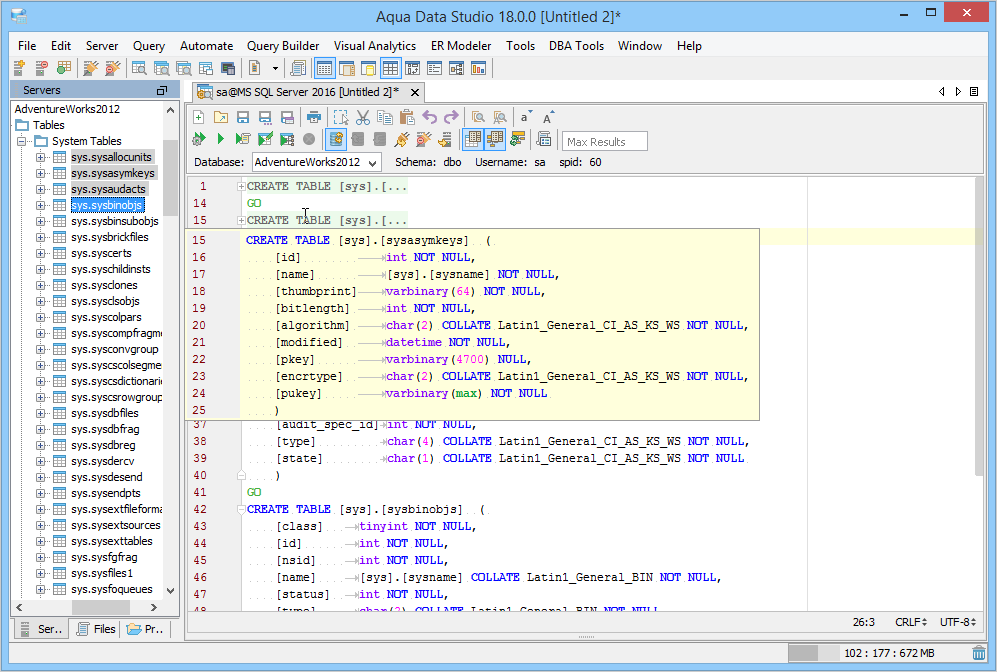Toggle the auto-commit toolbar button
The height and width of the screenshot is (672, 997).
click(x=337, y=139)
